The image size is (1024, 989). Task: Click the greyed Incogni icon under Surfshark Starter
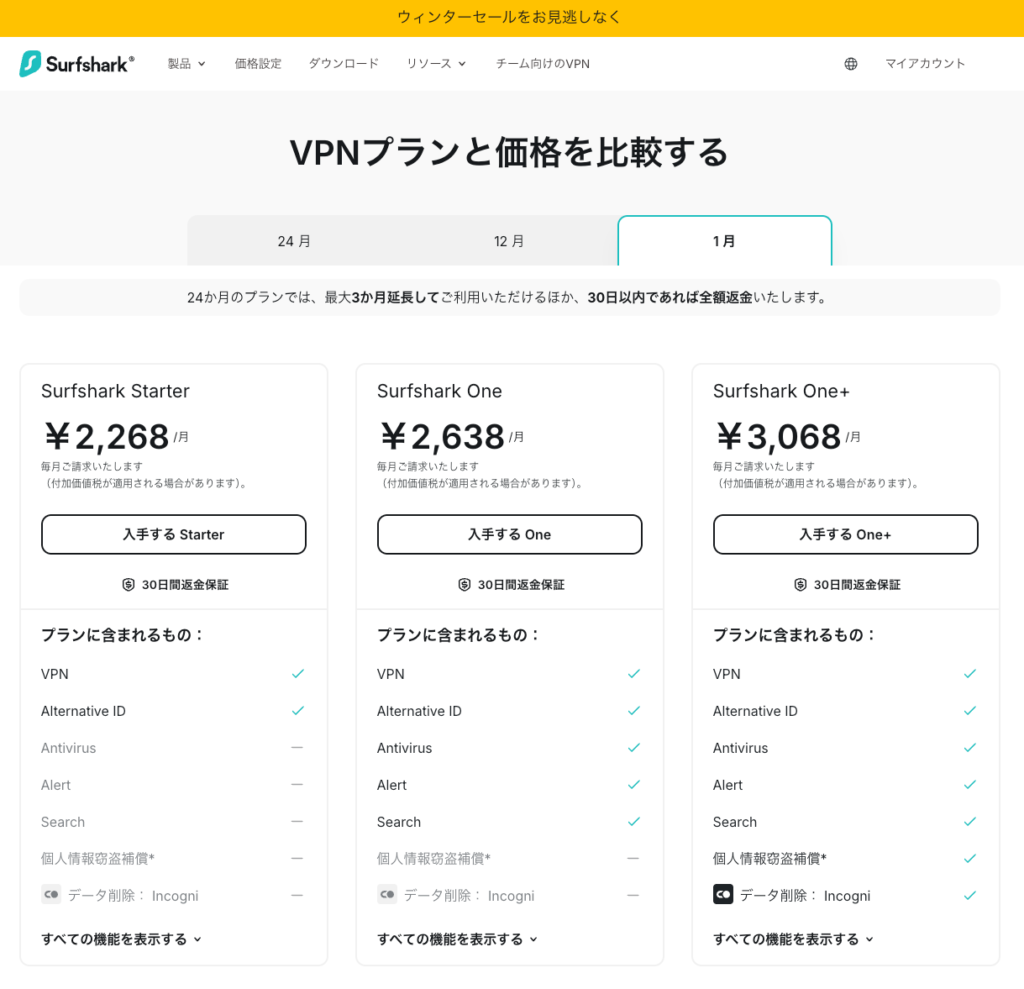click(51, 894)
